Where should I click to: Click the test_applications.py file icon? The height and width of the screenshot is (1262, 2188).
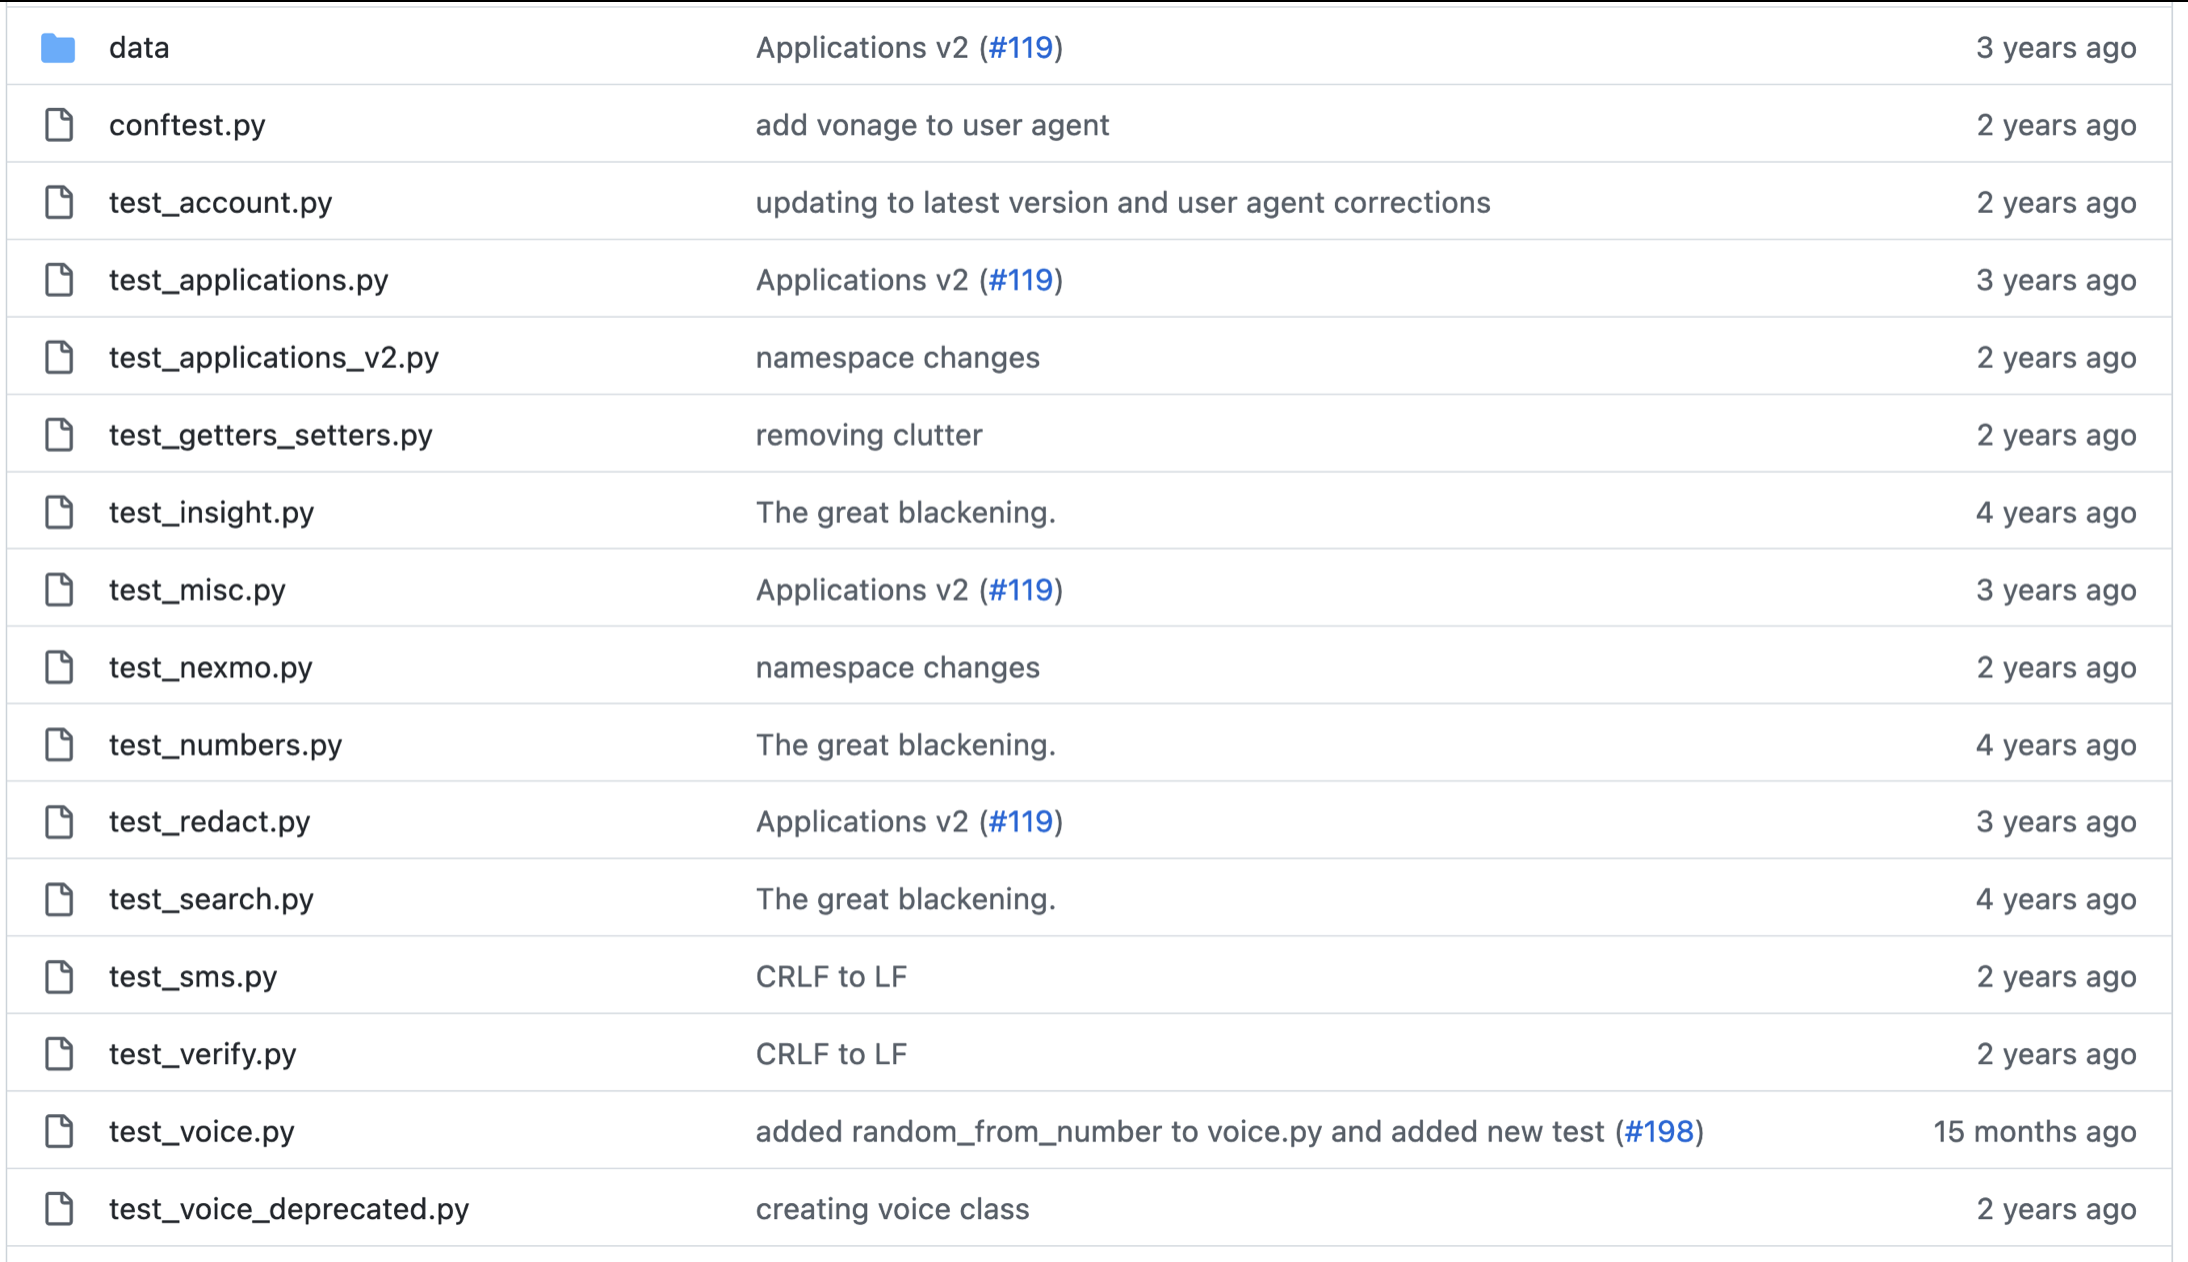tap(59, 280)
